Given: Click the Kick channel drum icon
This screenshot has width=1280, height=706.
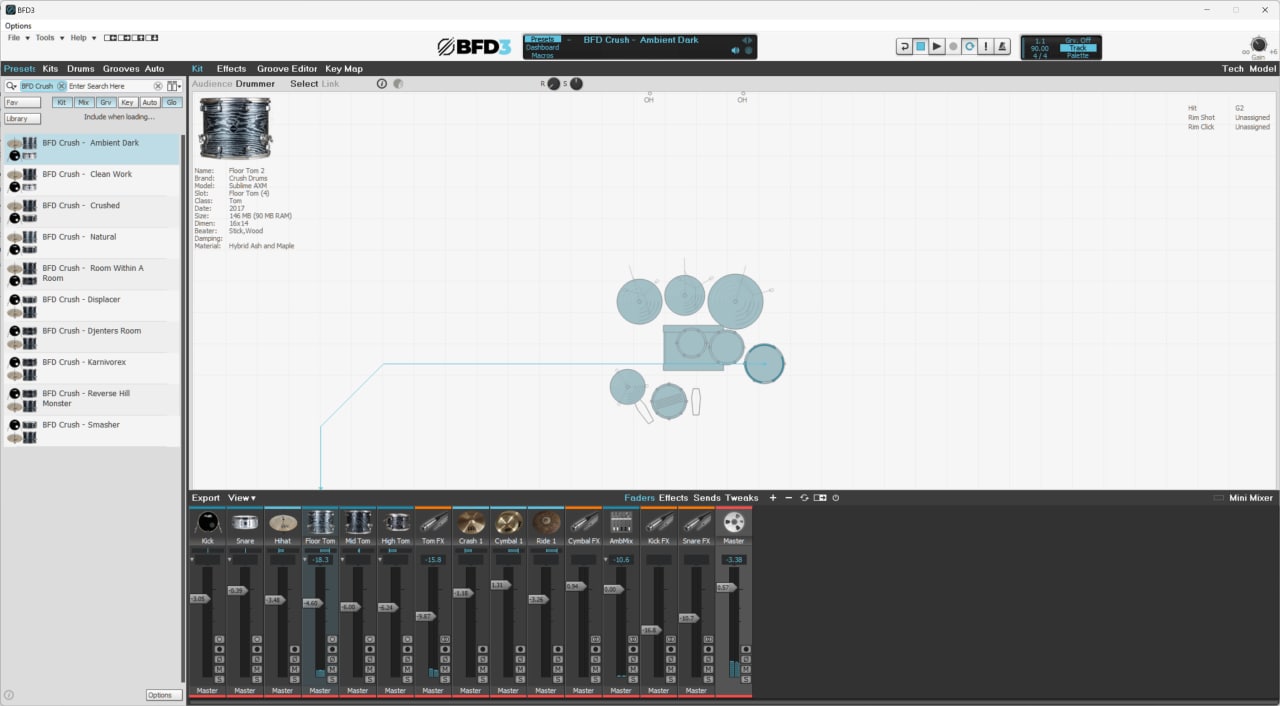Looking at the screenshot, I should [207, 522].
